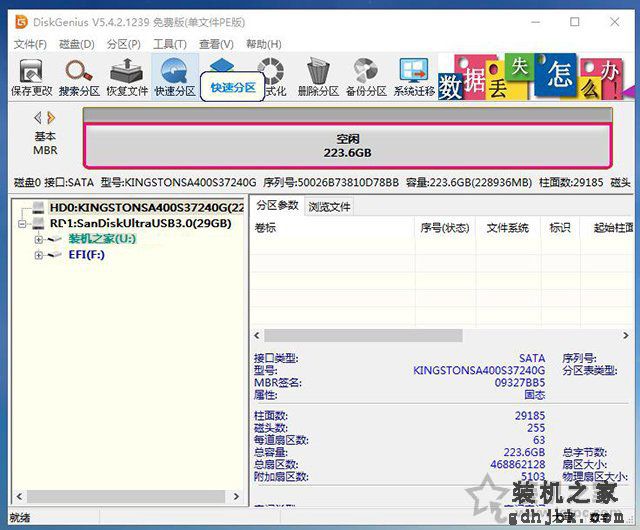Click the 基本 MBR disk type label

(45, 143)
